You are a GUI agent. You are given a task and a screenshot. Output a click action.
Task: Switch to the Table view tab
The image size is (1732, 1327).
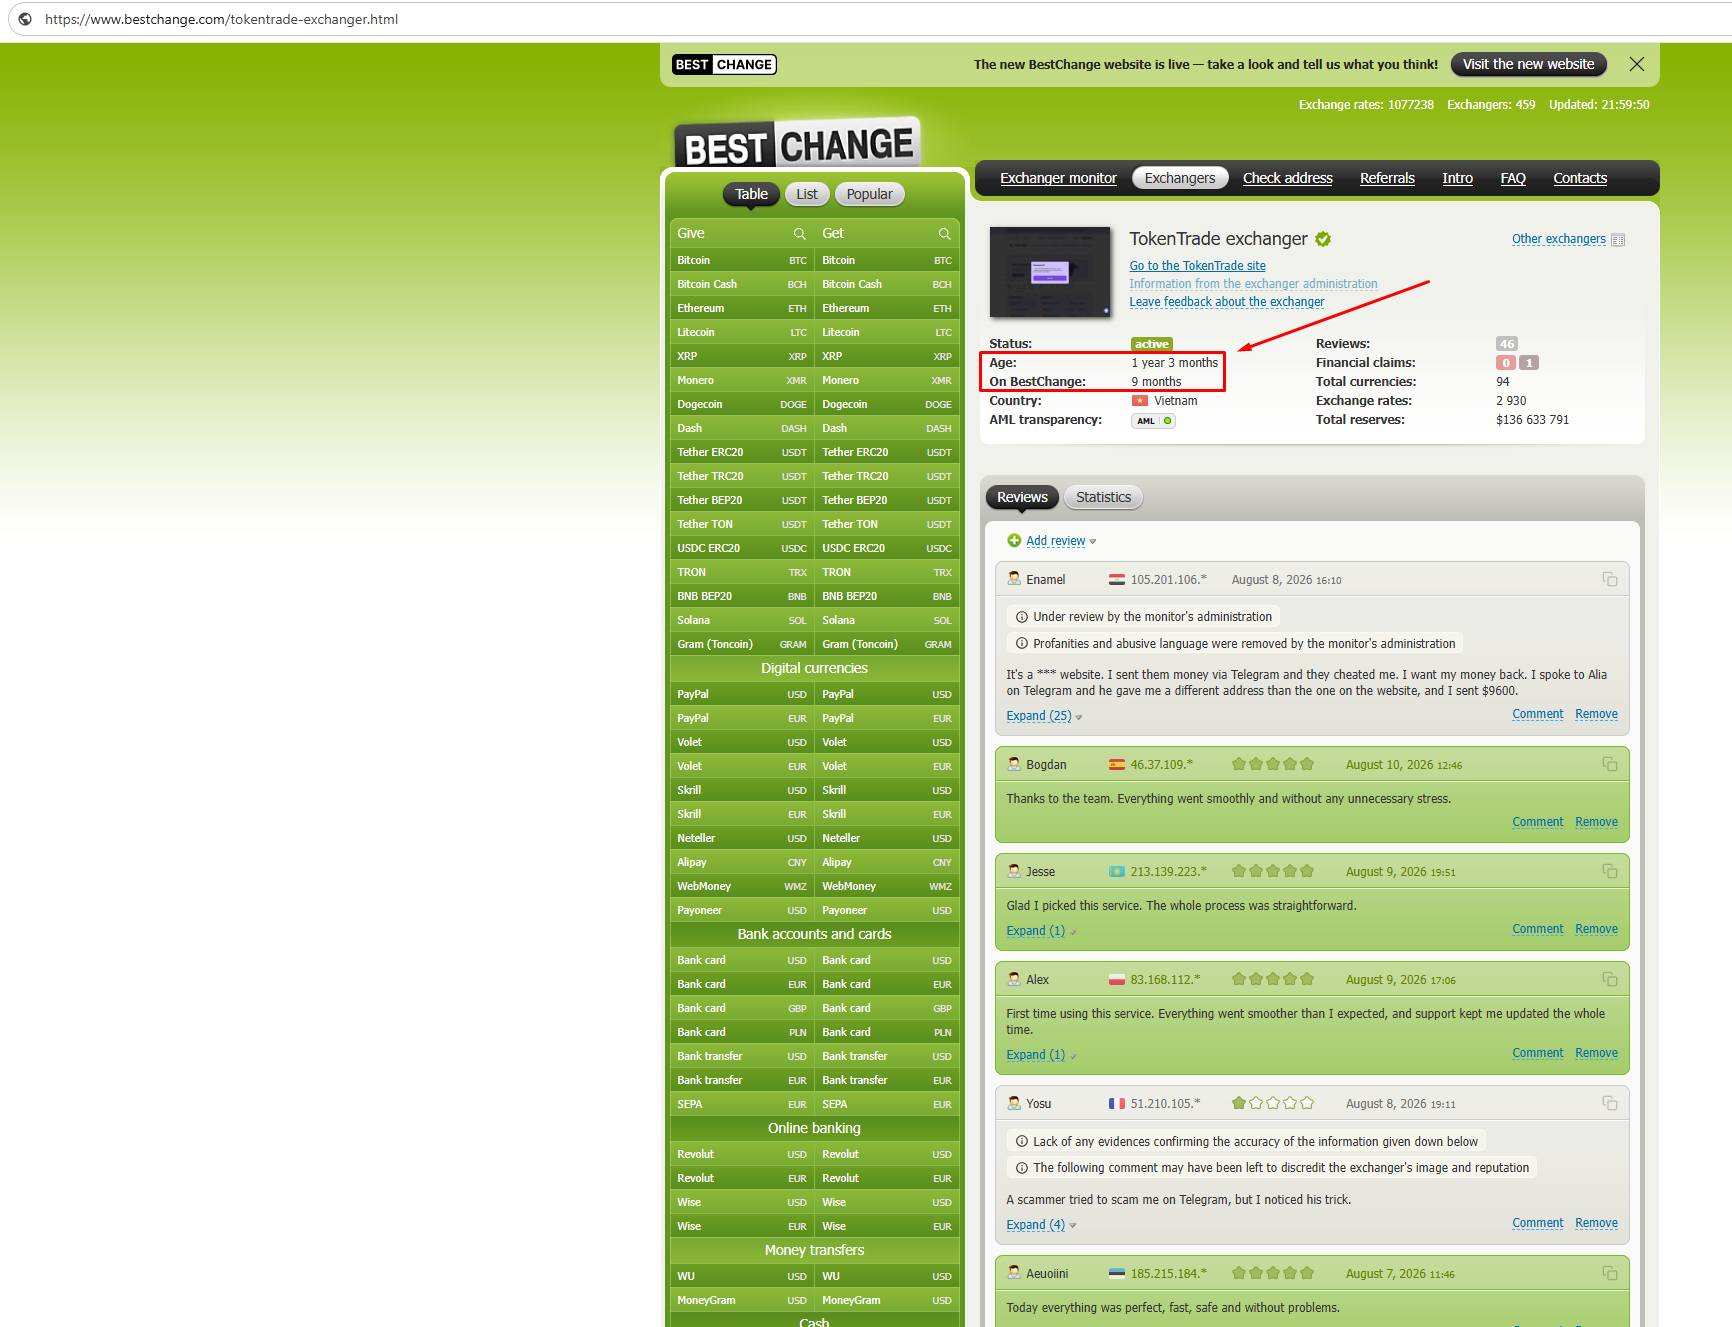click(x=751, y=194)
